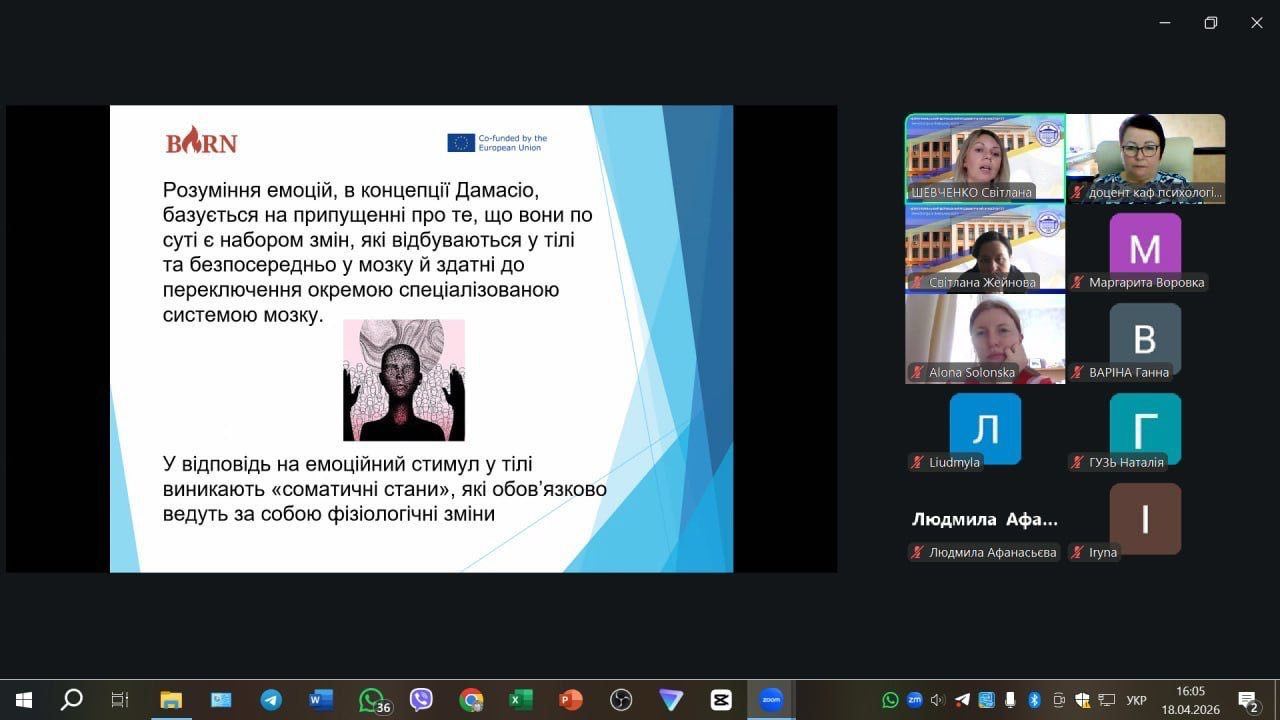The image size is (1280, 720).
Task: Click the shared presentation slide
Action: (x=421, y=338)
